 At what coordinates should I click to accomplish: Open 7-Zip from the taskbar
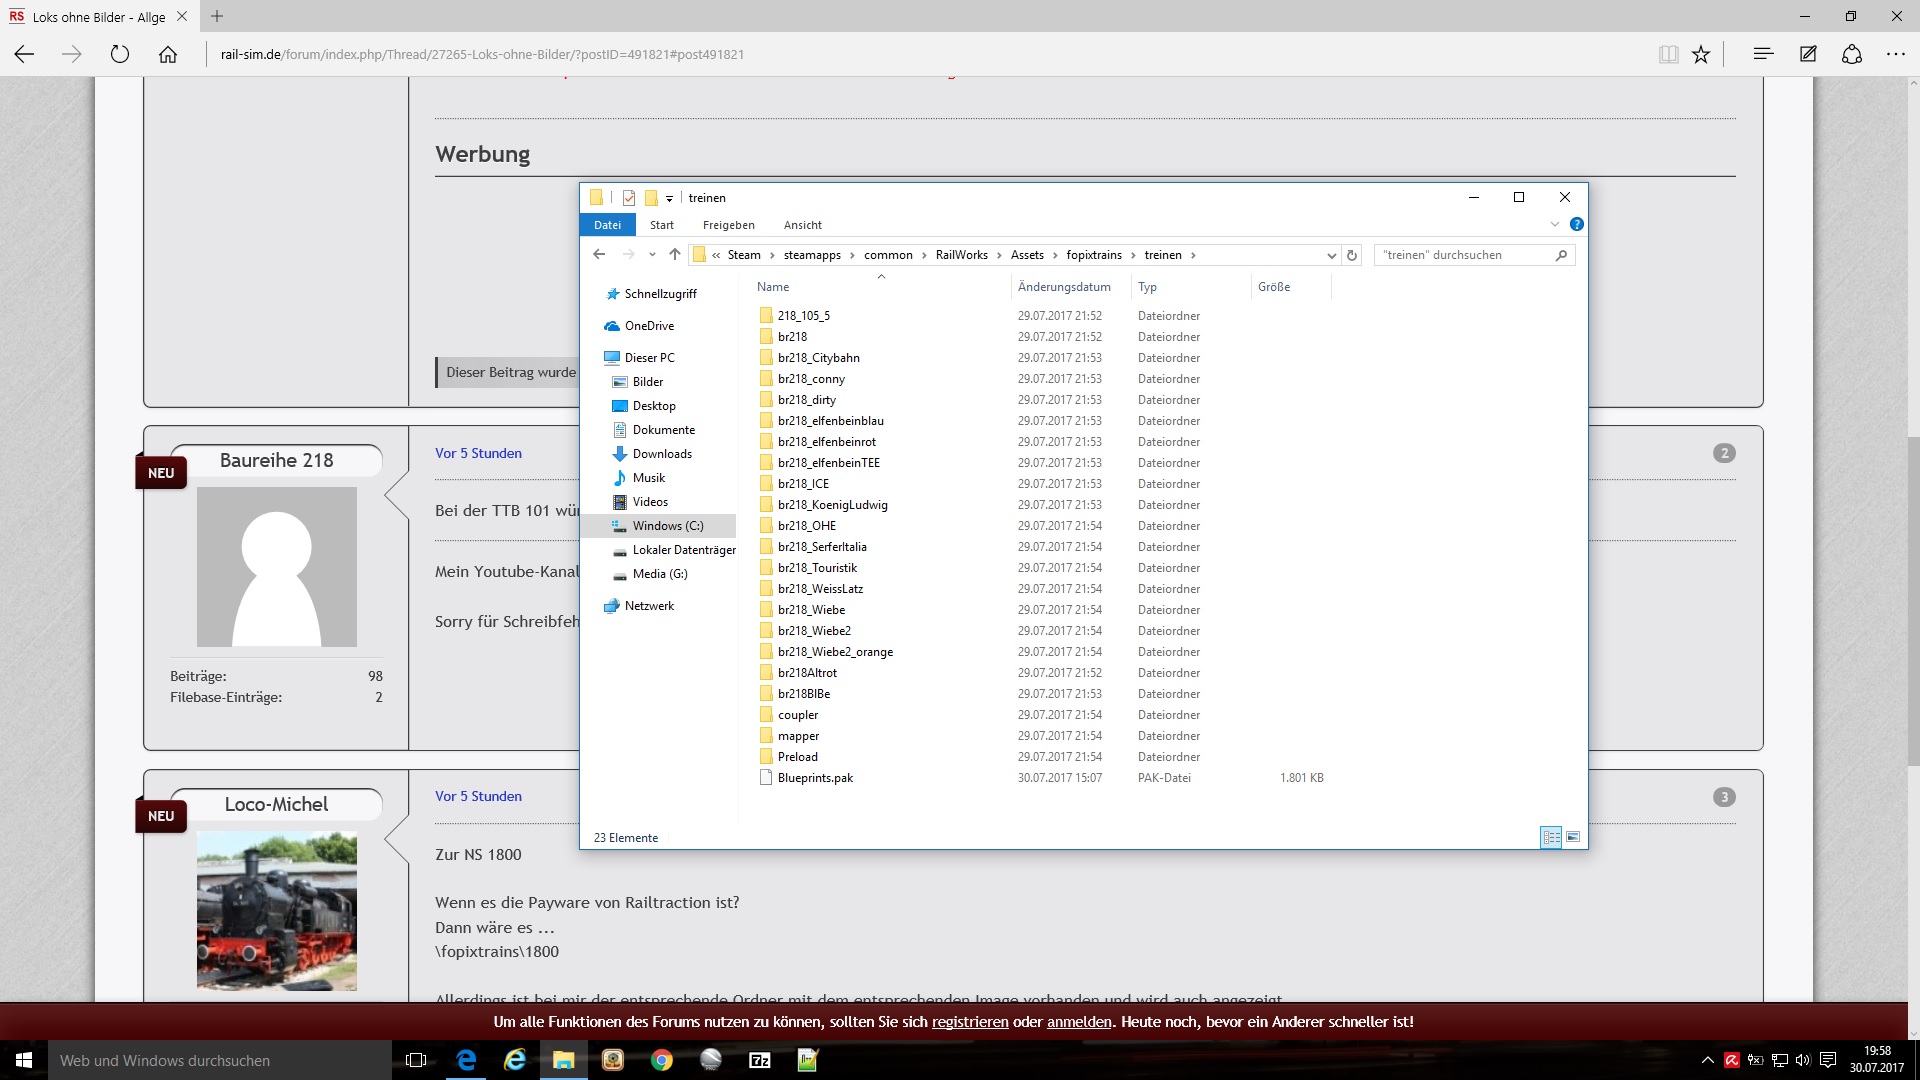click(x=760, y=1060)
